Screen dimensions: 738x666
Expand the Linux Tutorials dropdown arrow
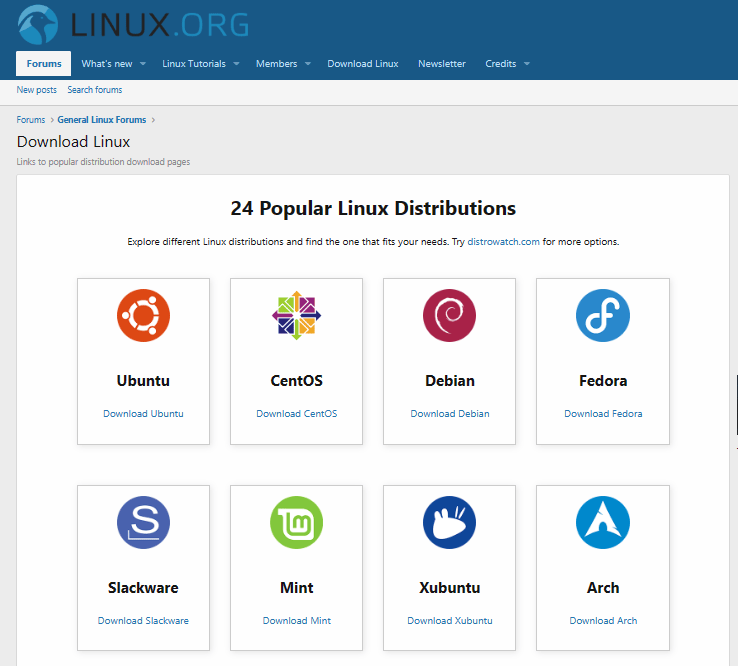[x=237, y=64]
